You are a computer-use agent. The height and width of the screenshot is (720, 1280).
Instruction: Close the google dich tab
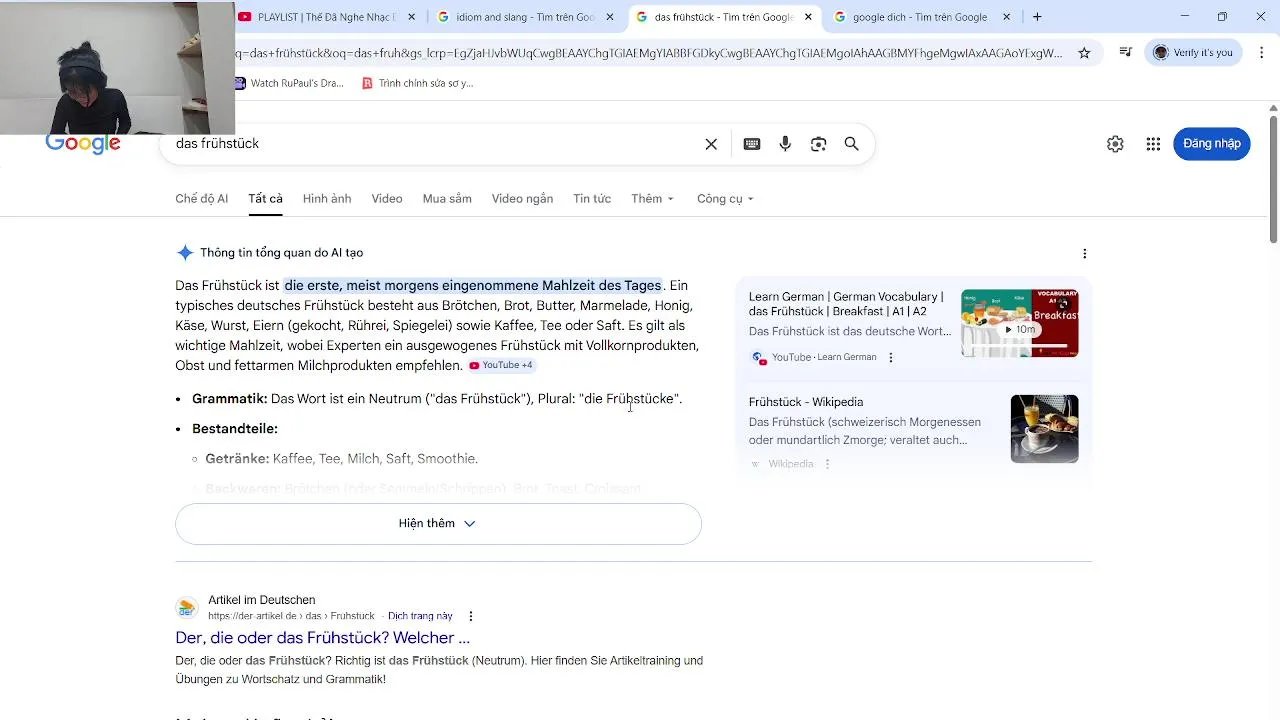1006,17
